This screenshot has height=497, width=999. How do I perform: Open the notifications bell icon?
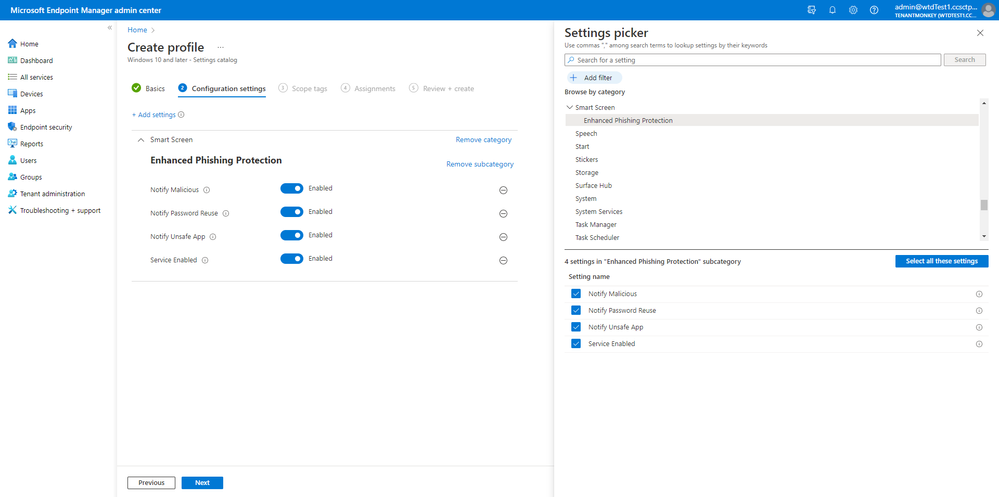point(832,9)
